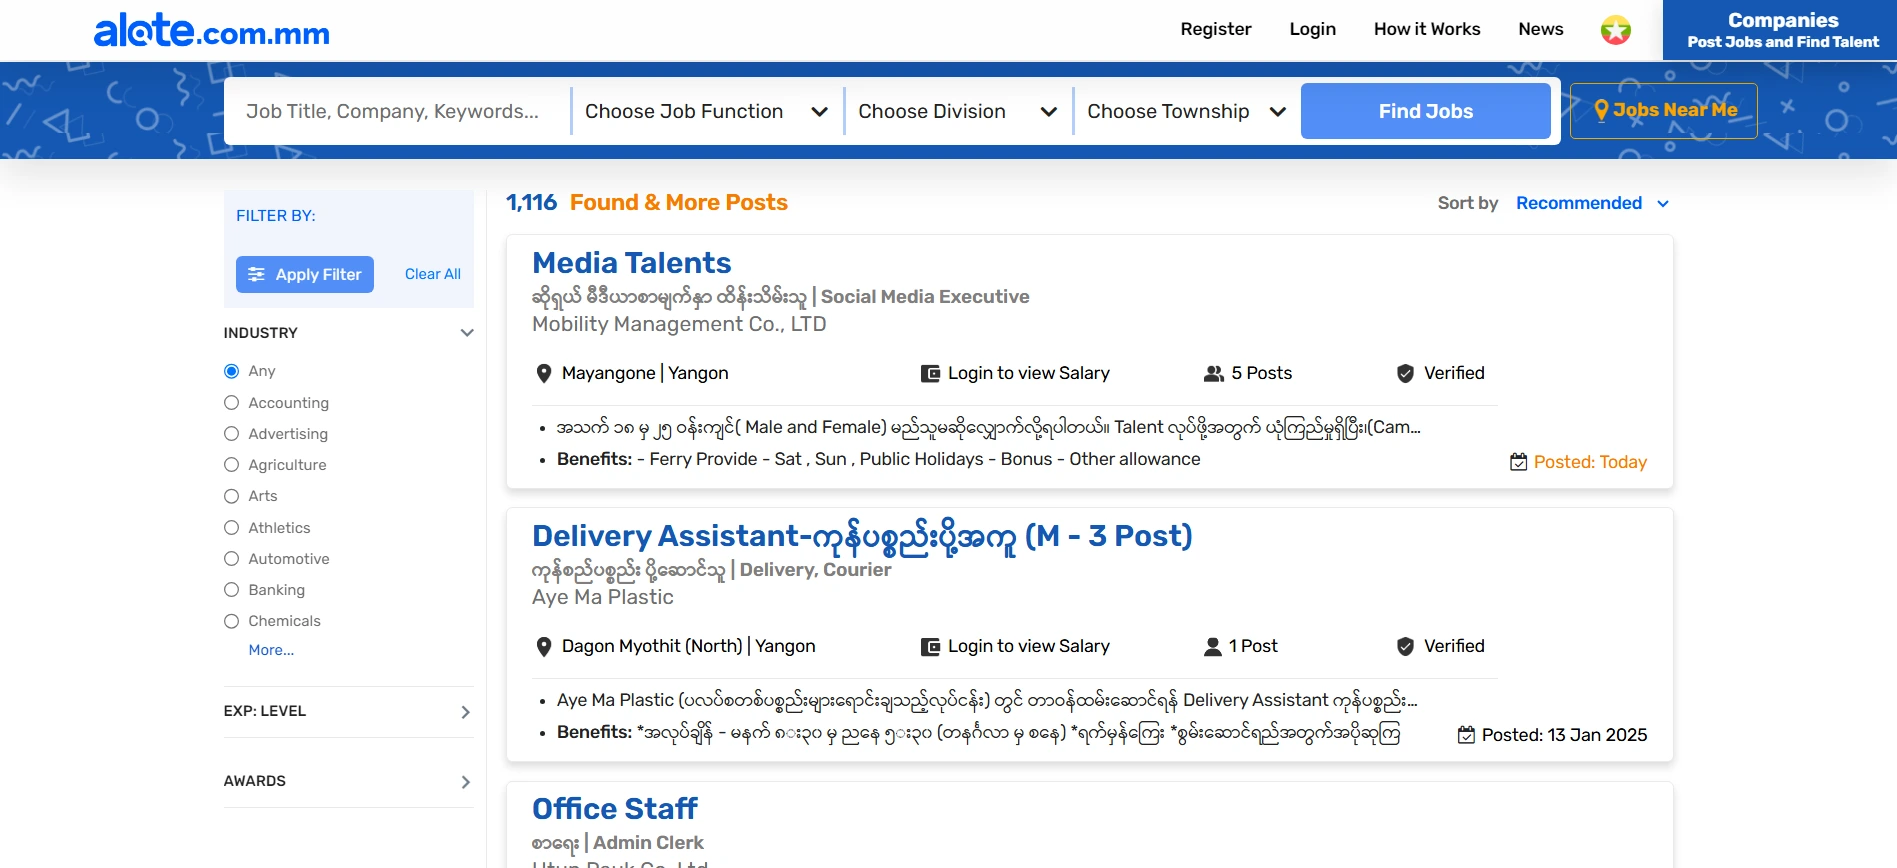The image size is (1897, 868).
Task: Select the Accounting industry radio button
Action: click(232, 402)
